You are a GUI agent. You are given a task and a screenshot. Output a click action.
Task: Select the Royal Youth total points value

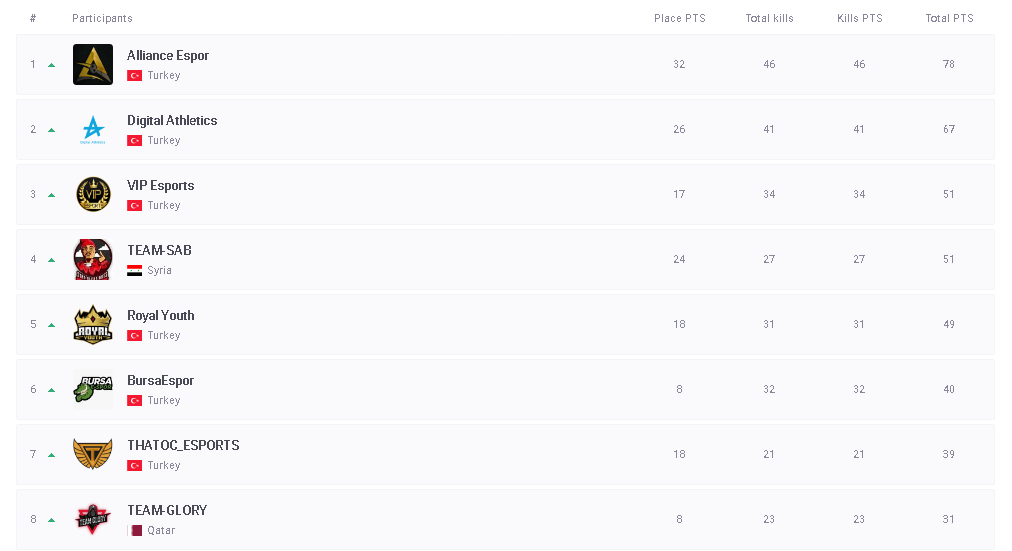pos(949,325)
